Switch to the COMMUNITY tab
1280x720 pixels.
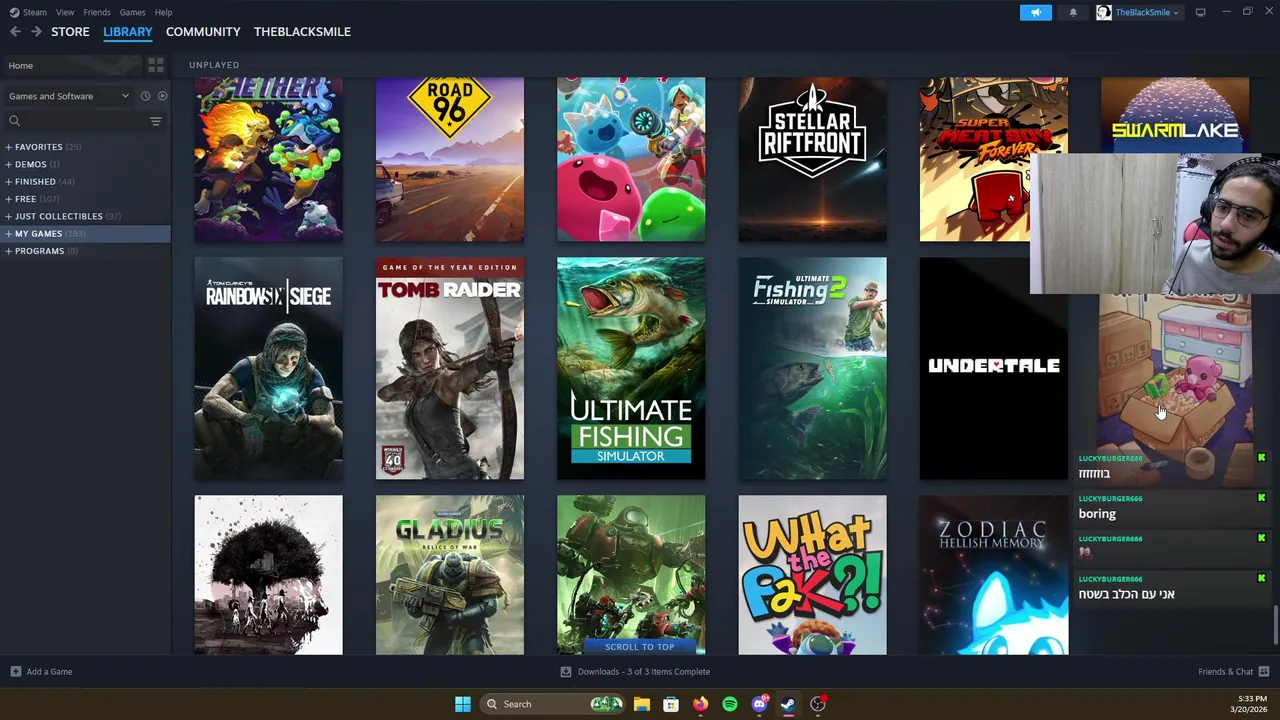click(x=203, y=32)
